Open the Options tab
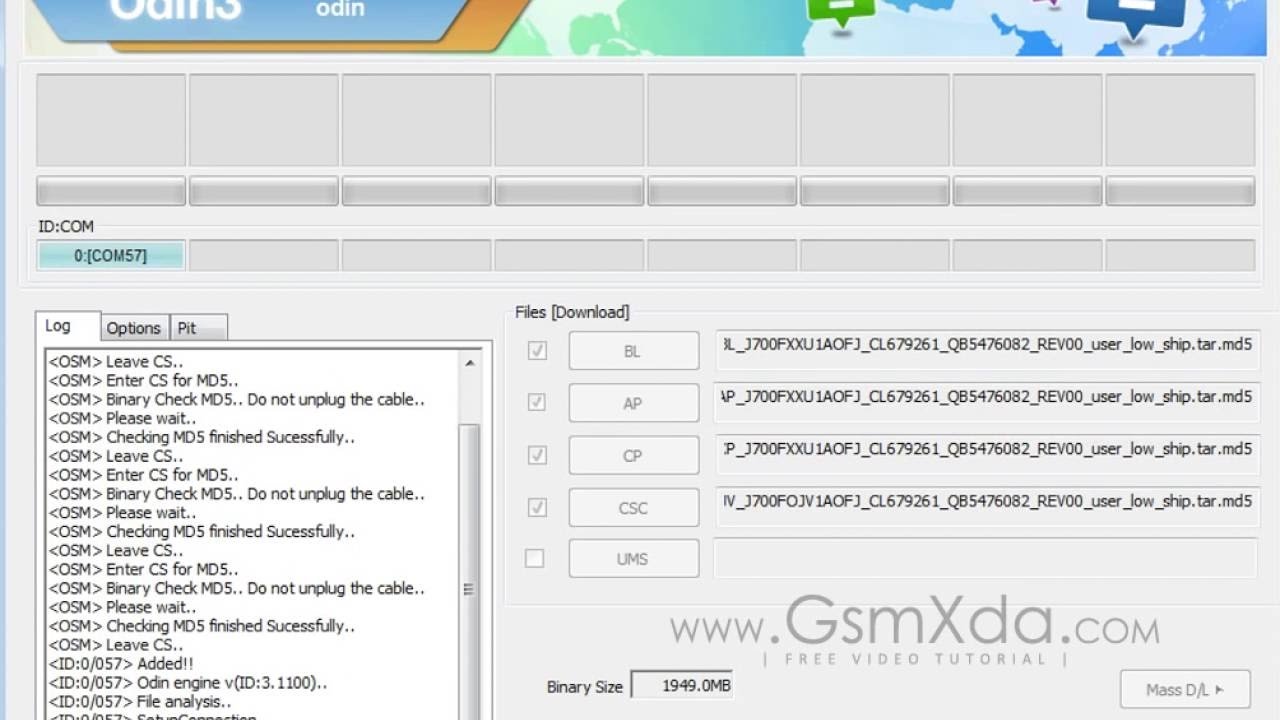The height and width of the screenshot is (720, 1280). [x=134, y=328]
